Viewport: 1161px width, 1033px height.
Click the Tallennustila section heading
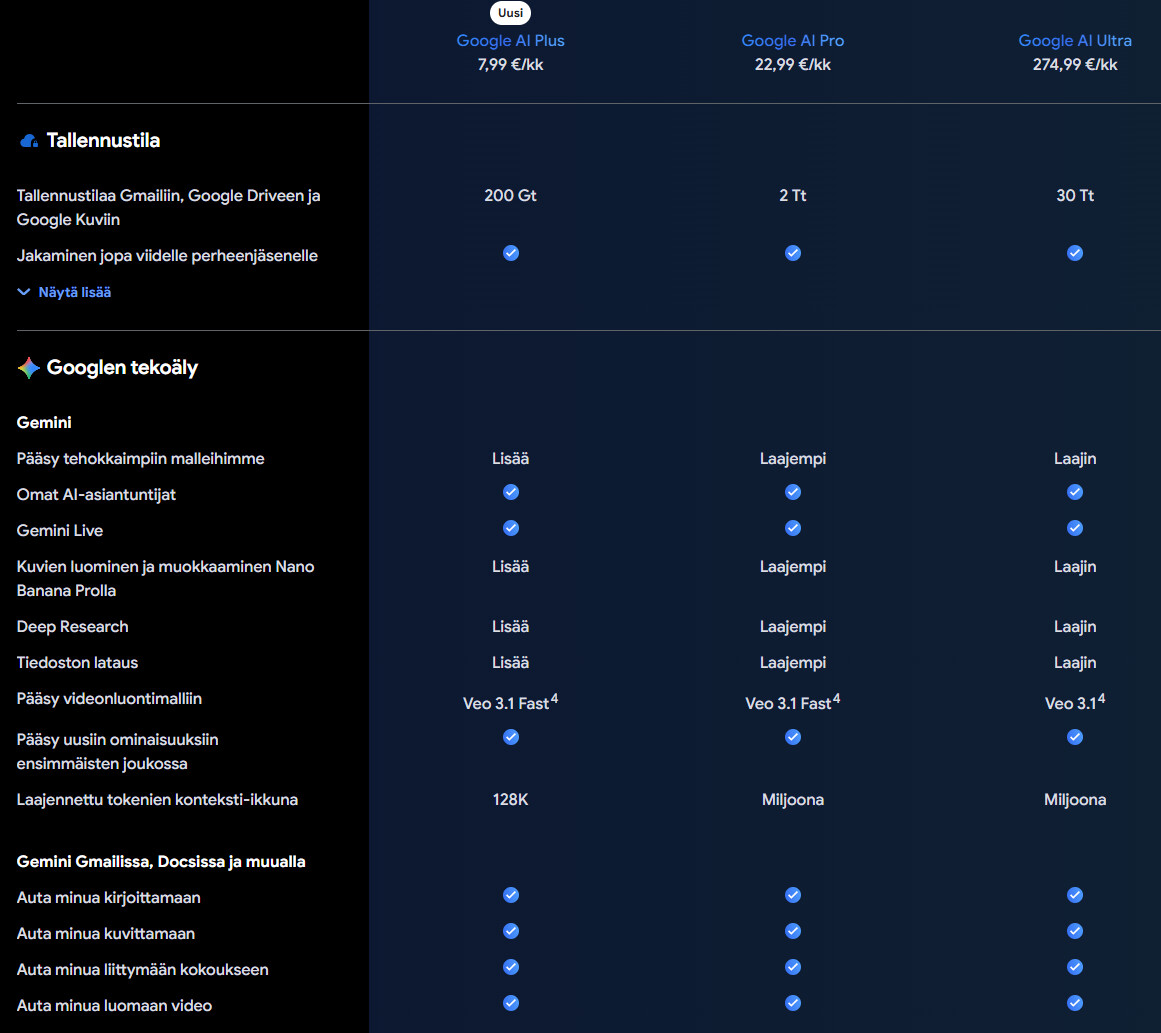pyautogui.click(x=103, y=141)
